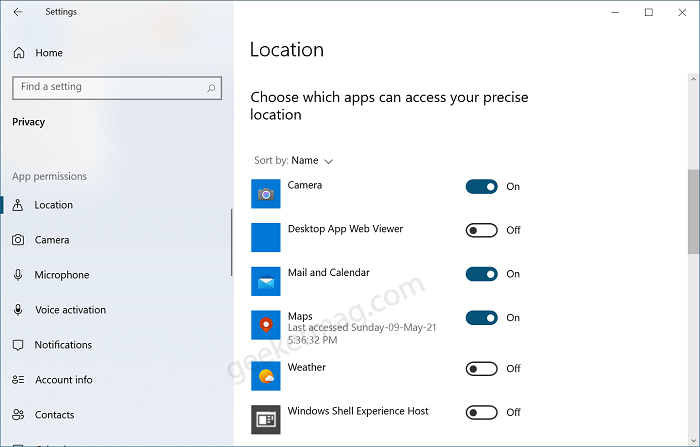
Task: Click the Location person-pin icon
Action: pos(18,205)
